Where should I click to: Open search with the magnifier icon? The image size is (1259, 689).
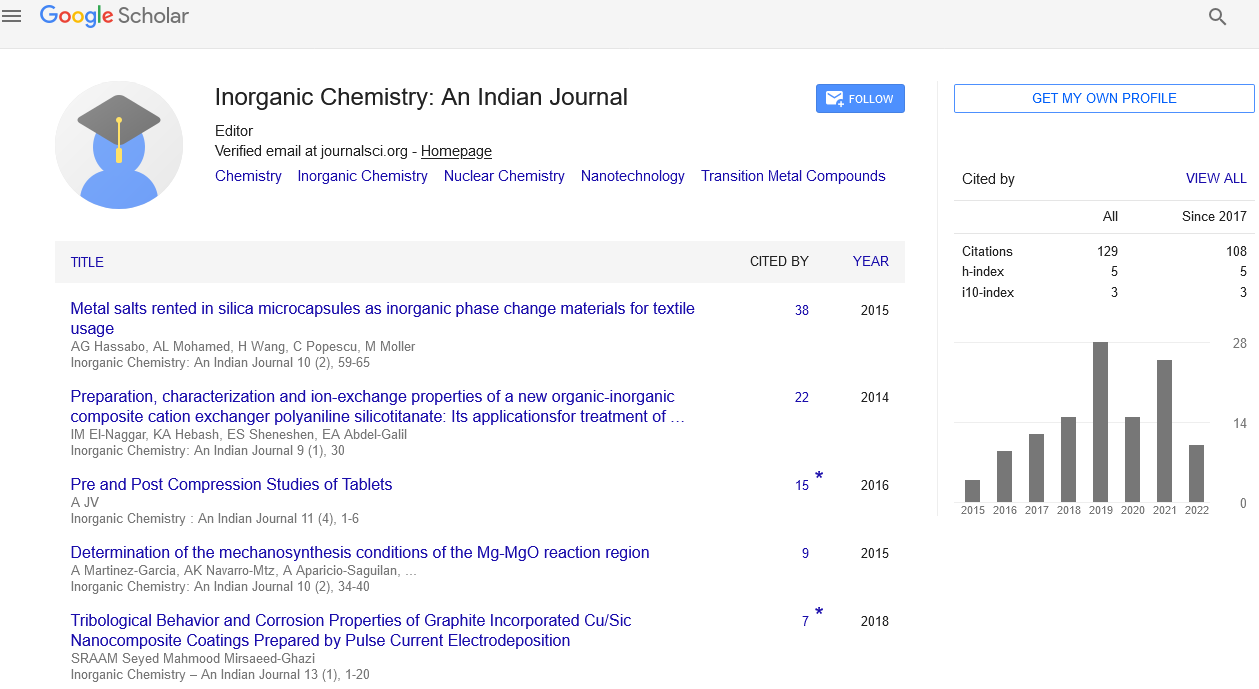(1217, 17)
